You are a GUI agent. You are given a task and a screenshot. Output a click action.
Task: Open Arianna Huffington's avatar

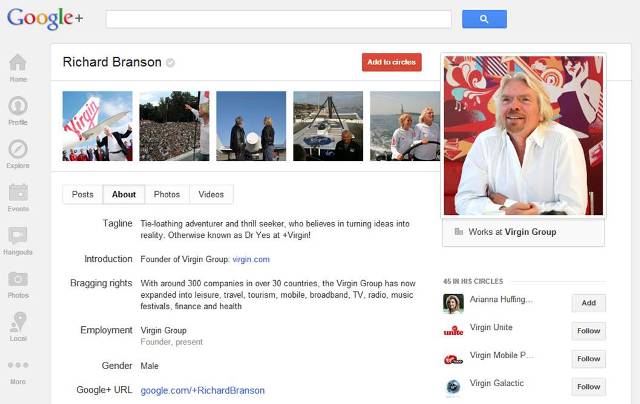pyautogui.click(x=453, y=303)
